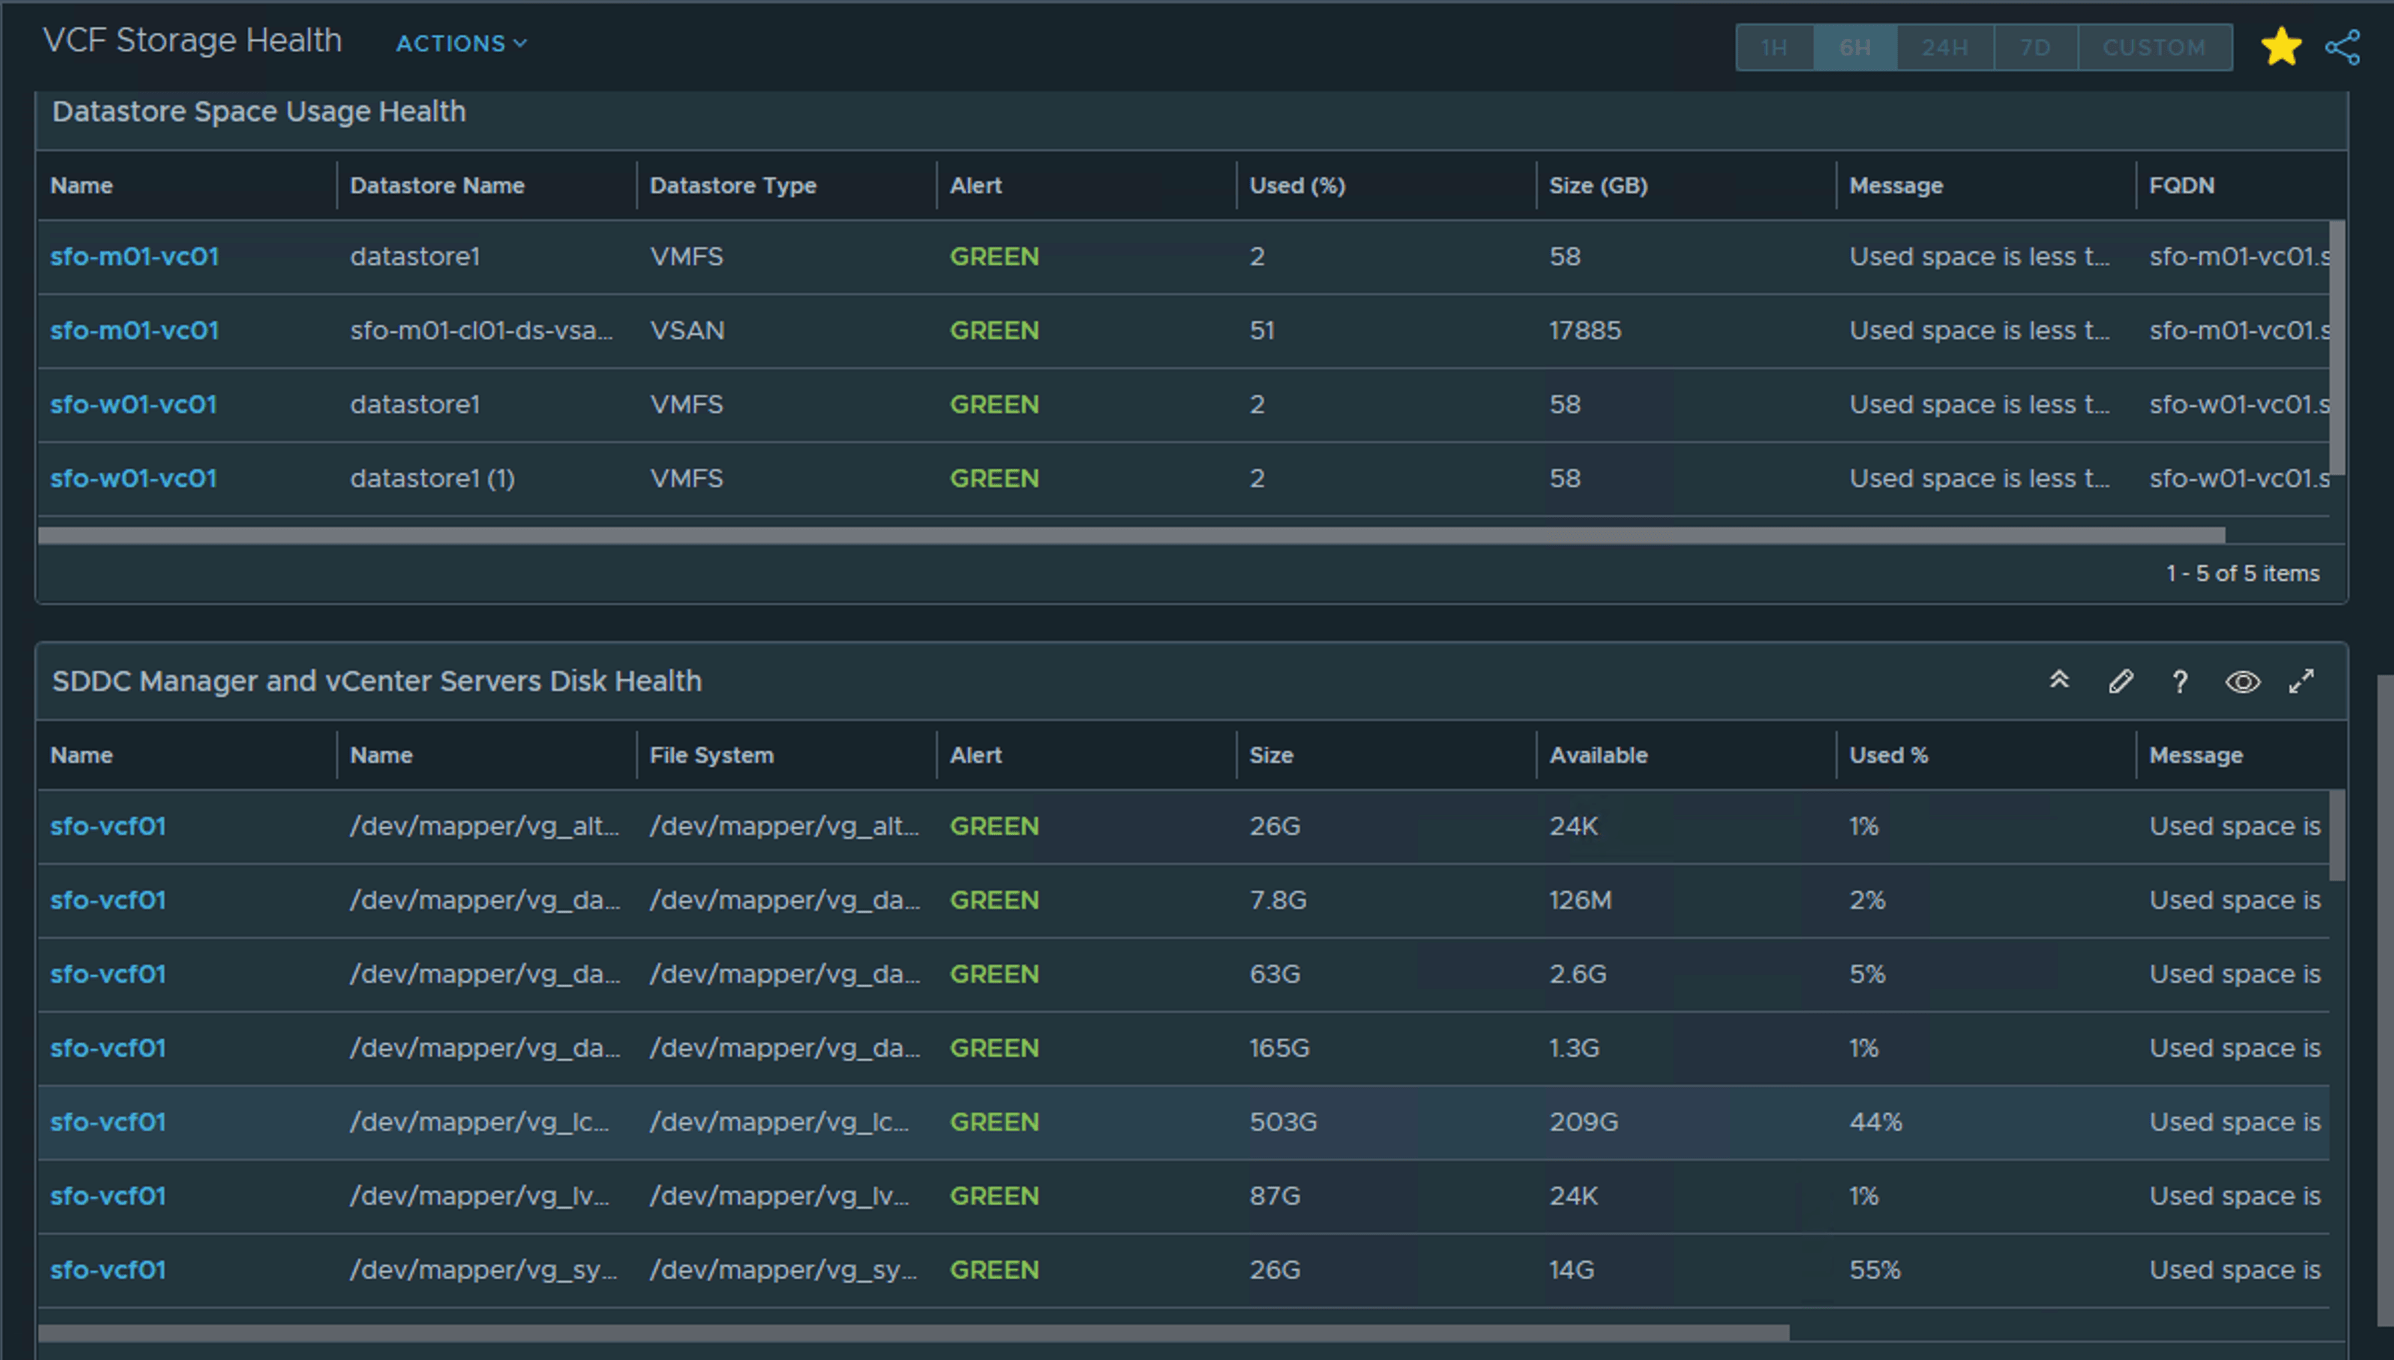Sort by Used (%) column header
Image resolution: width=2394 pixels, height=1360 pixels.
click(1297, 185)
